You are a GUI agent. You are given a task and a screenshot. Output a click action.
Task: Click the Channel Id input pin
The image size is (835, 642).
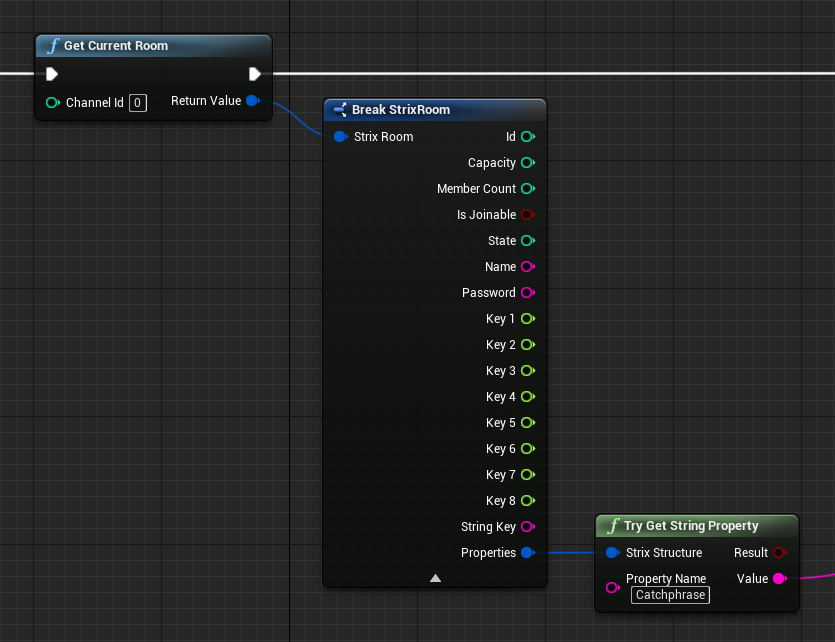pos(53,103)
